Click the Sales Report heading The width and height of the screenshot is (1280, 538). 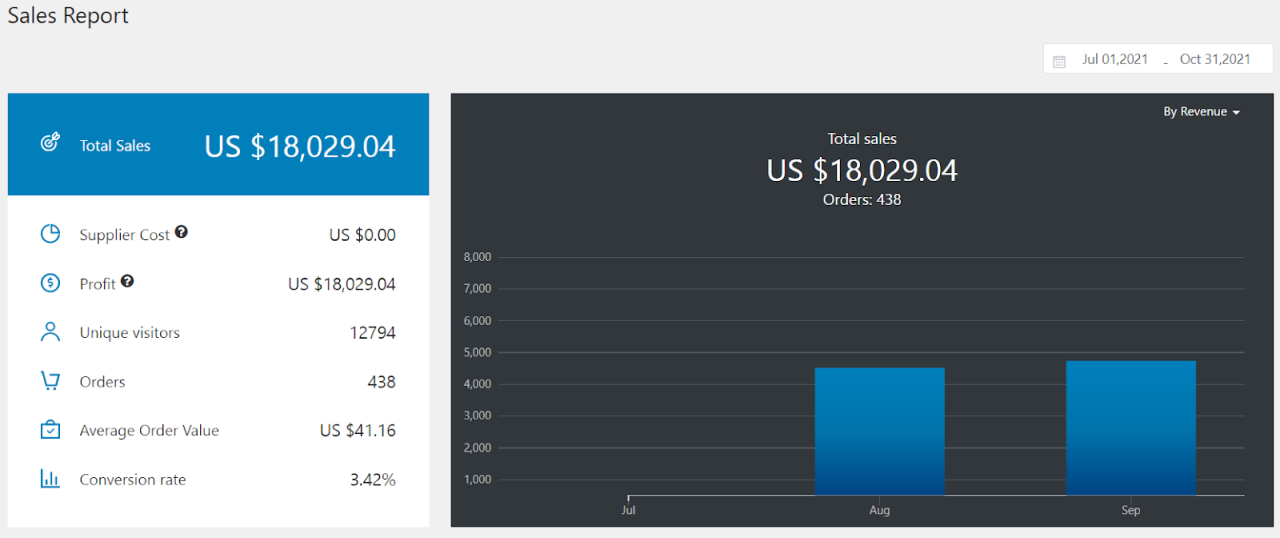[68, 16]
